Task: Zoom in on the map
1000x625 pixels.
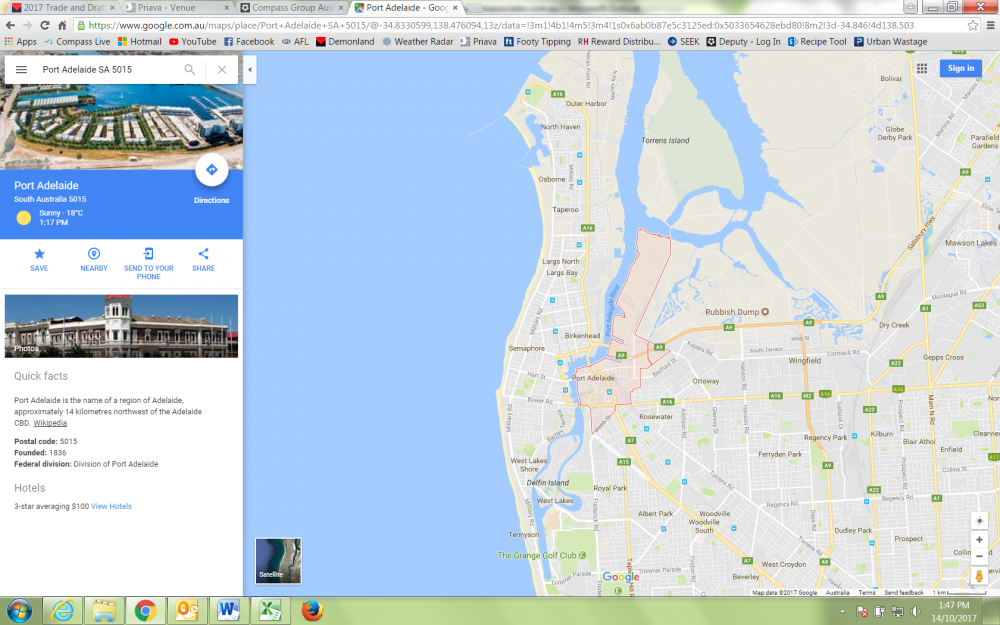Action: [979, 540]
